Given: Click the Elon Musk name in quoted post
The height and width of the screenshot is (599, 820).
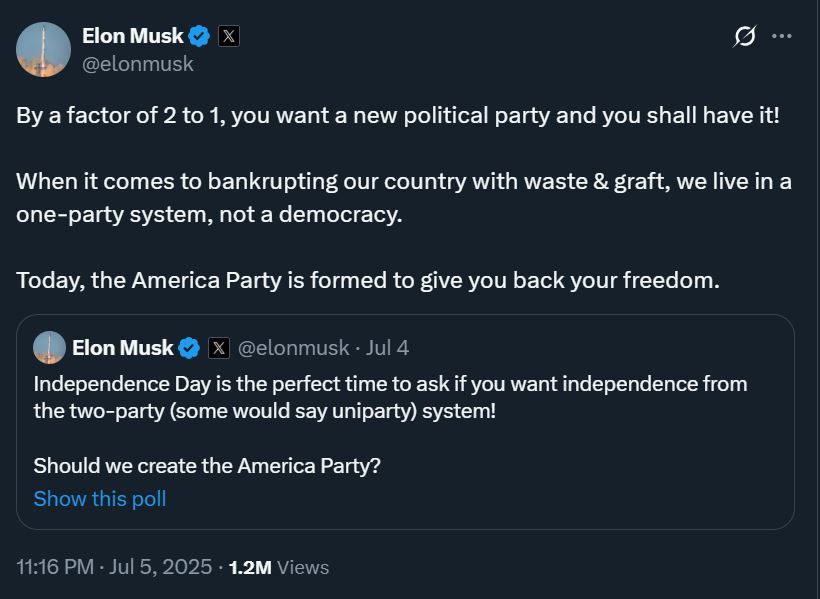Looking at the screenshot, I should (122, 348).
